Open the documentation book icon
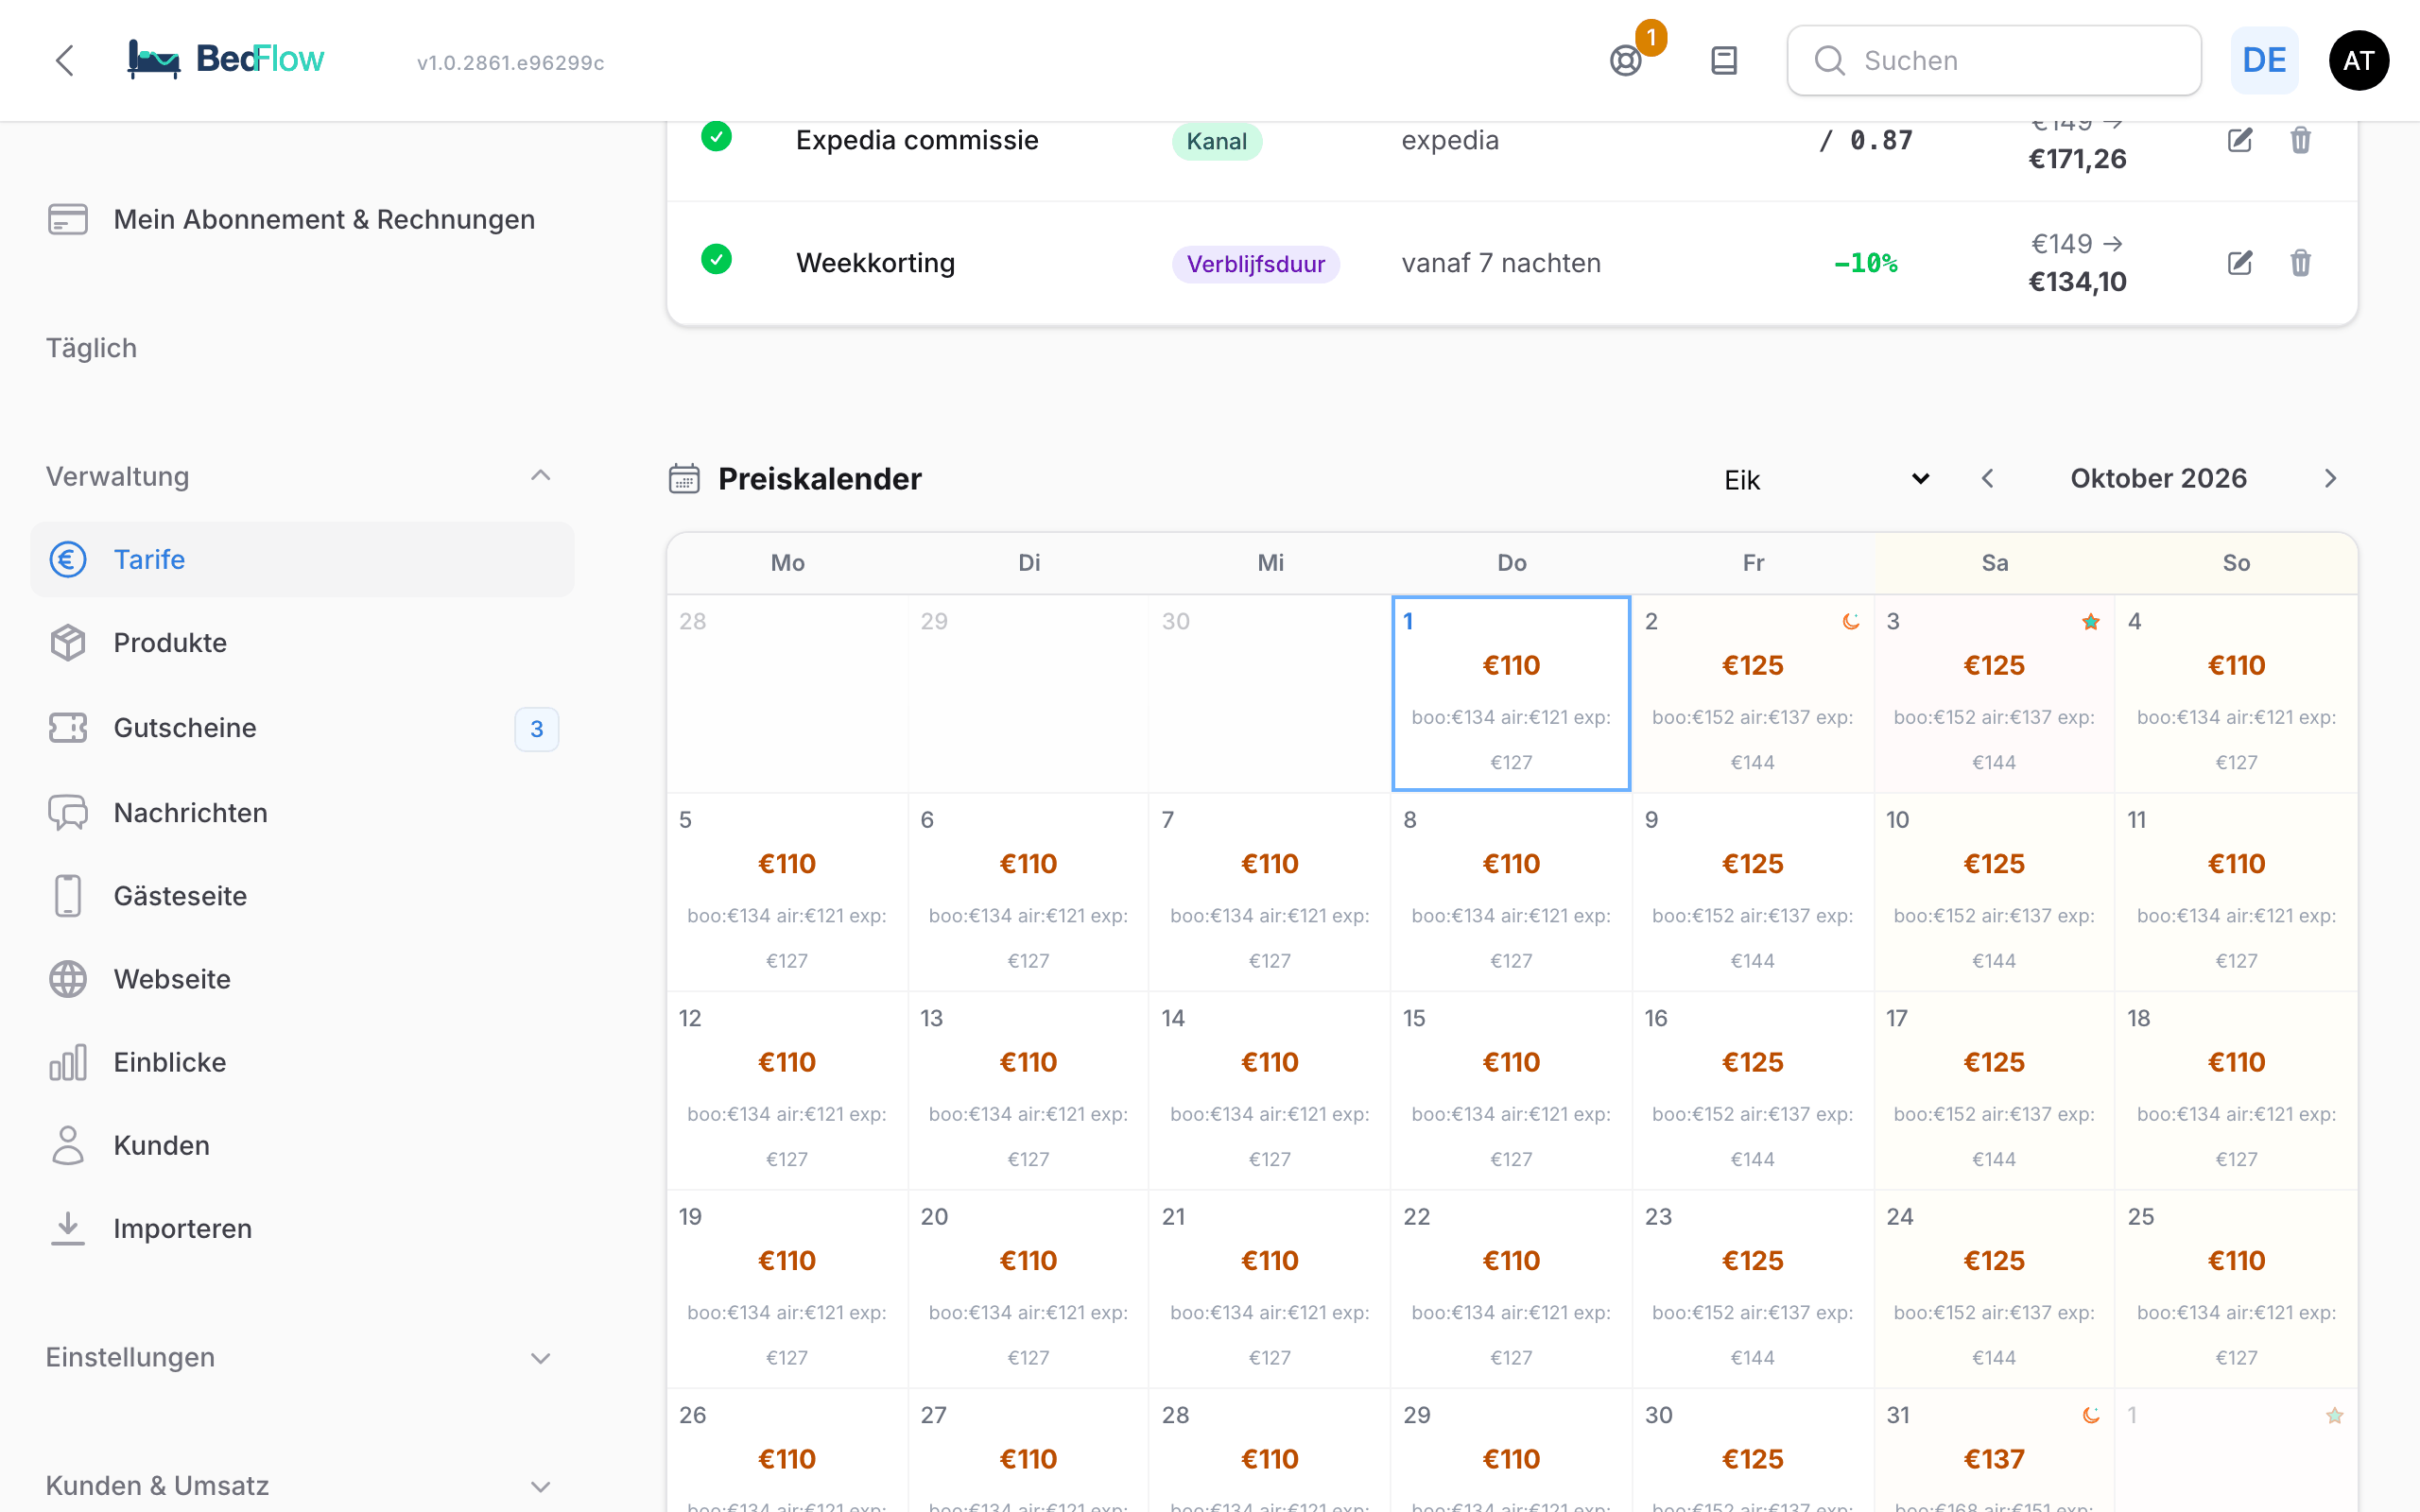This screenshot has height=1512, width=2420. pyautogui.click(x=1724, y=61)
